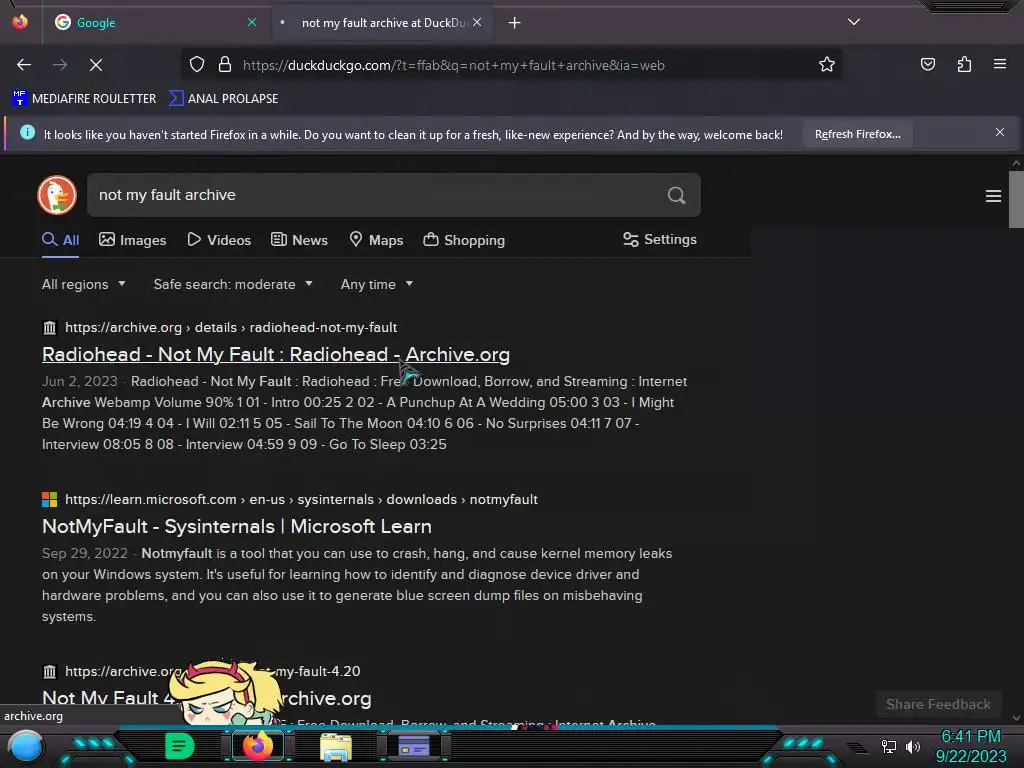Screen dimensions: 1024x768
Task: Click Firefox logo at tab bar left
Action: [20, 22]
